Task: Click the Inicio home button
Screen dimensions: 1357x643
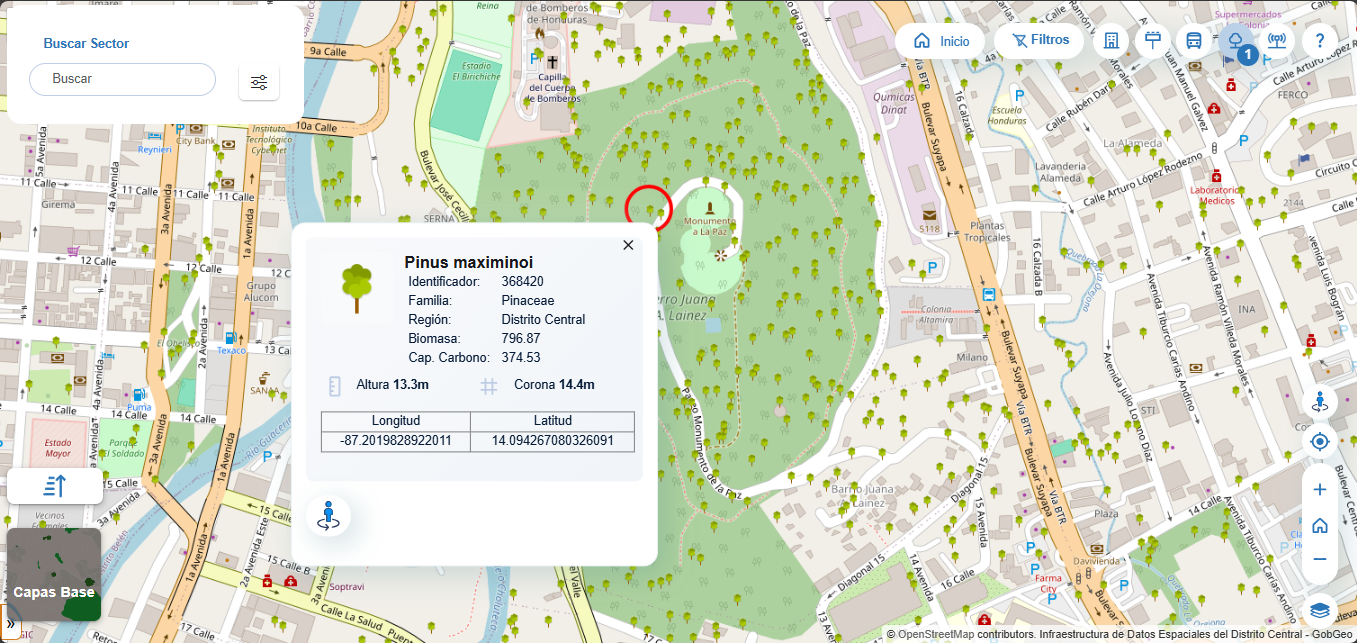Action: 941,41
